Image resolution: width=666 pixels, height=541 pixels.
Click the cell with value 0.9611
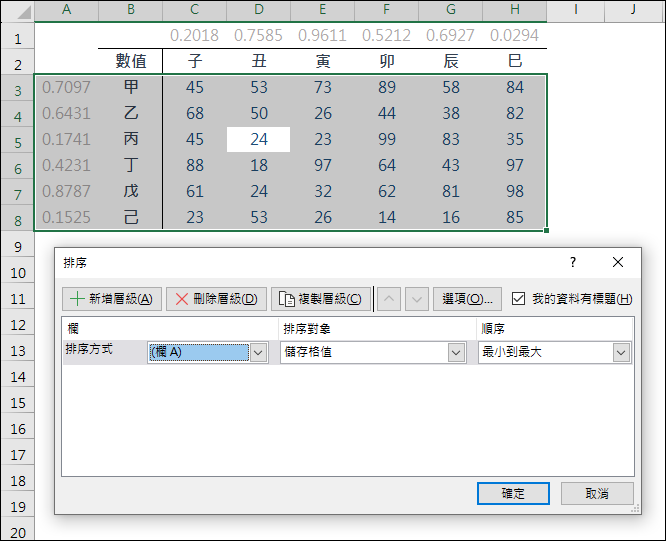pyautogui.click(x=323, y=35)
